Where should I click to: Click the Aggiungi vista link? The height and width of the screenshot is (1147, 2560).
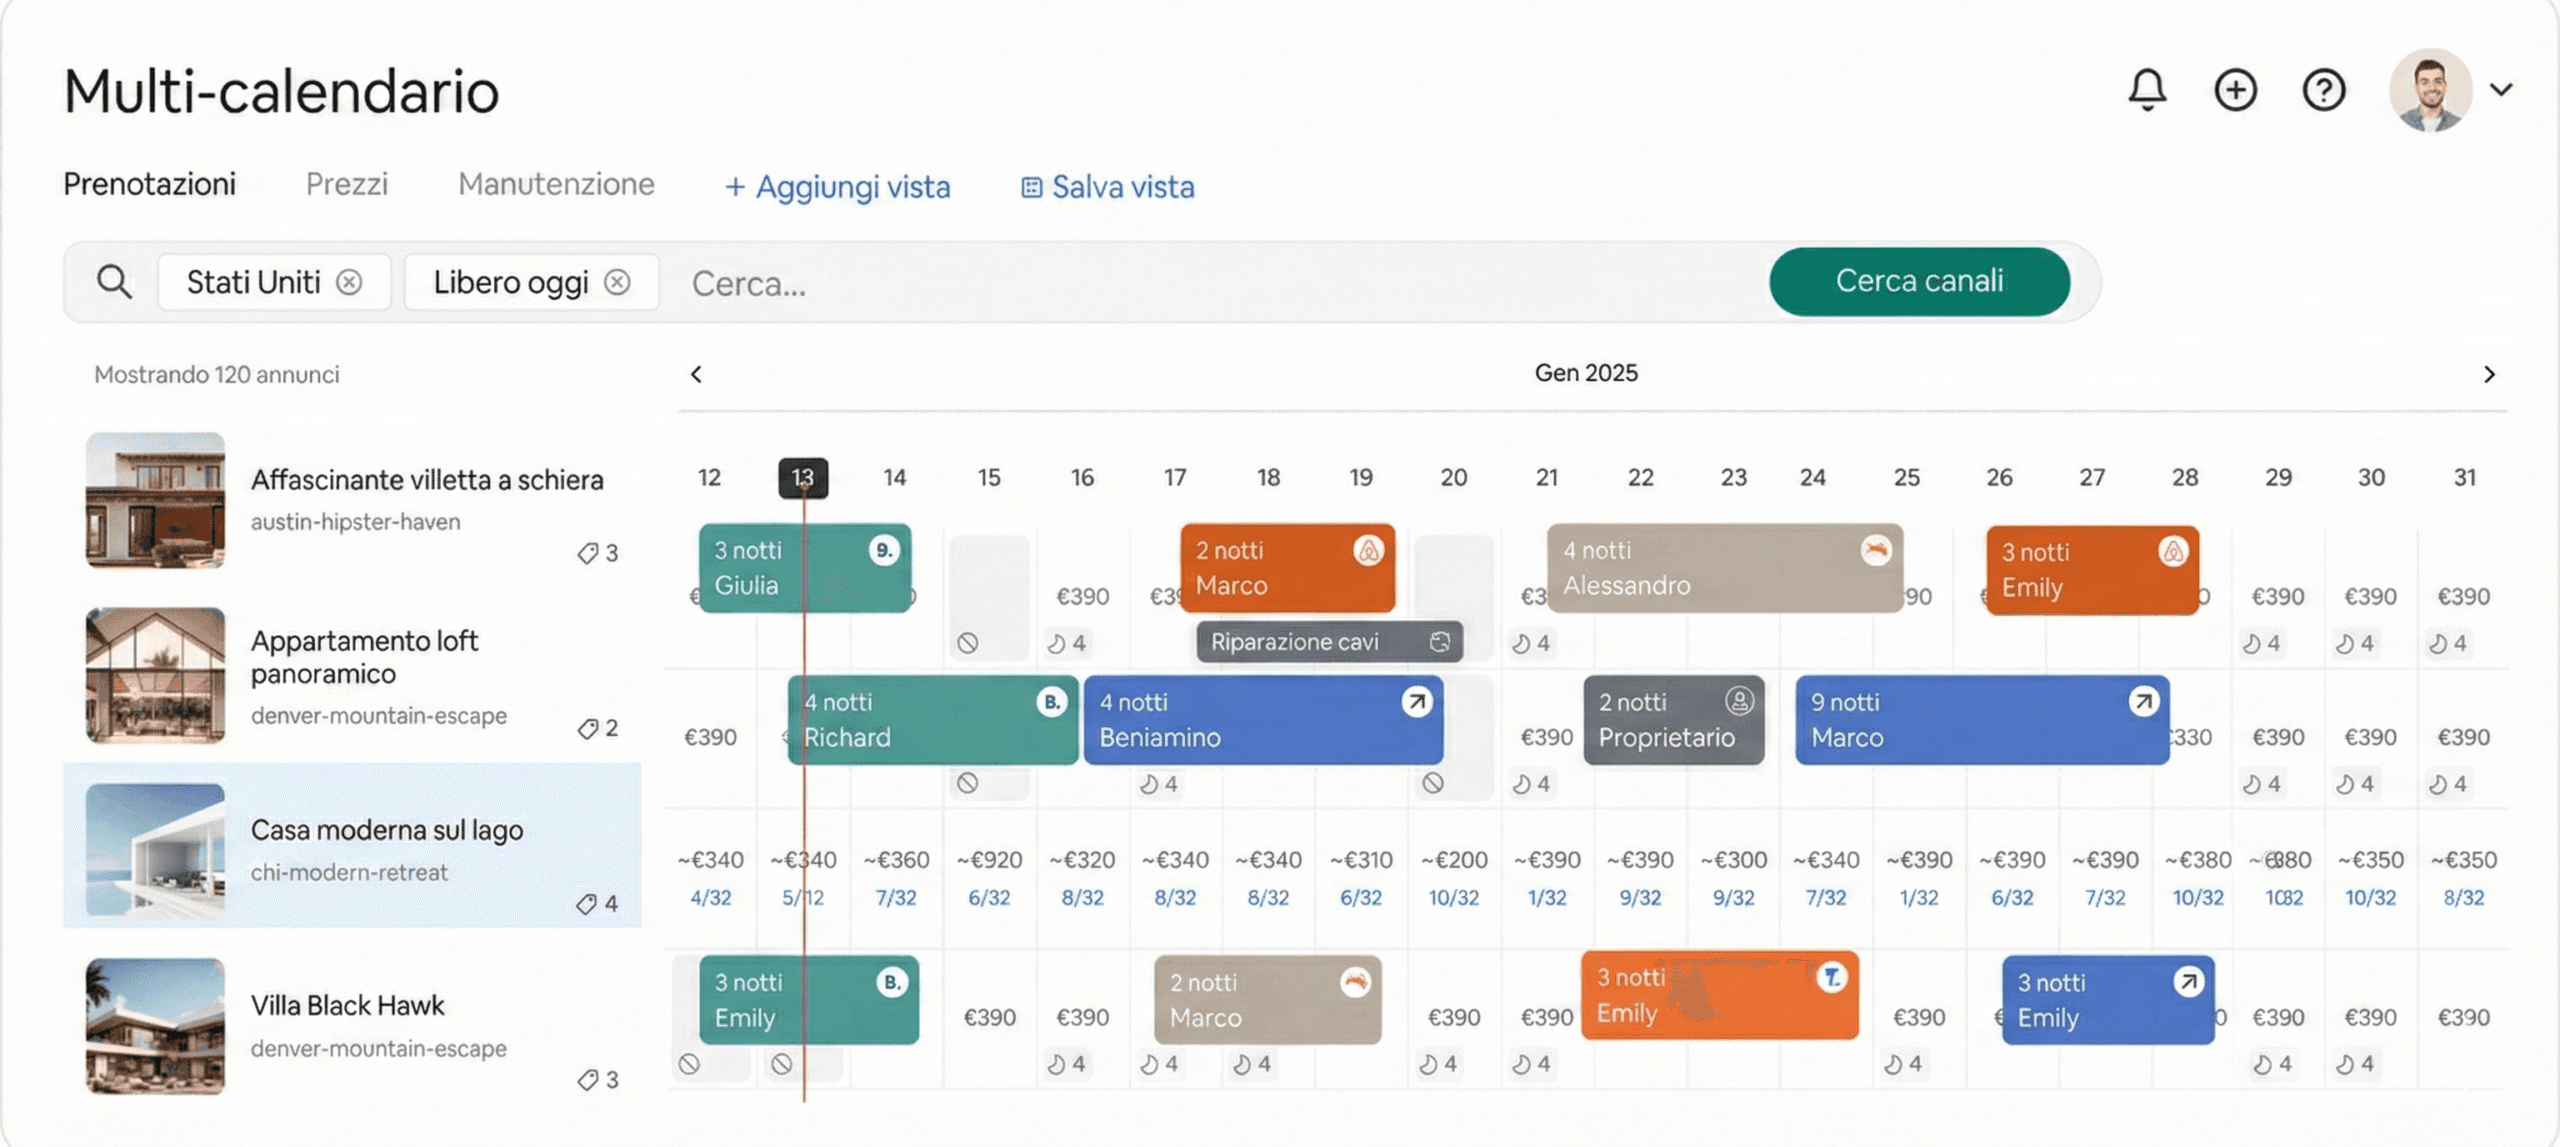(837, 187)
